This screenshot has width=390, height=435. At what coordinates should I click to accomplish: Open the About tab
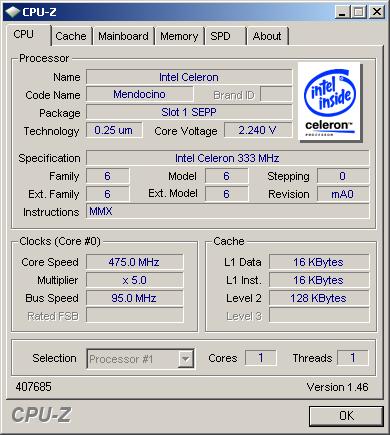click(x=267, y=36)
